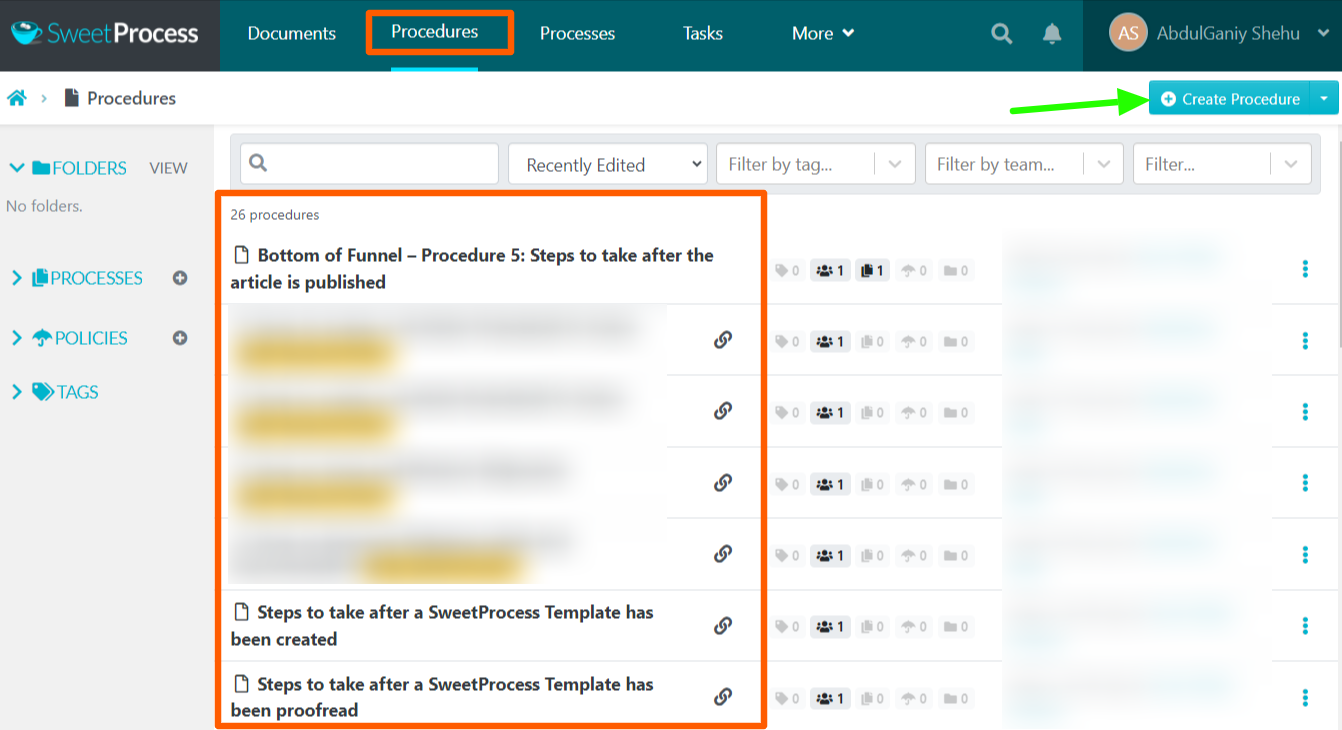Screen dimensions: 1342x730
Task: Click the 'No folders.' text
Action: [44, 206]
